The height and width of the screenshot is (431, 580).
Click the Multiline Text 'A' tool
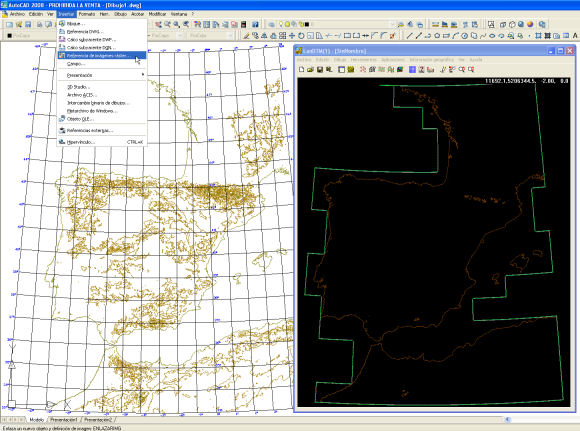(x=575, y=36)
